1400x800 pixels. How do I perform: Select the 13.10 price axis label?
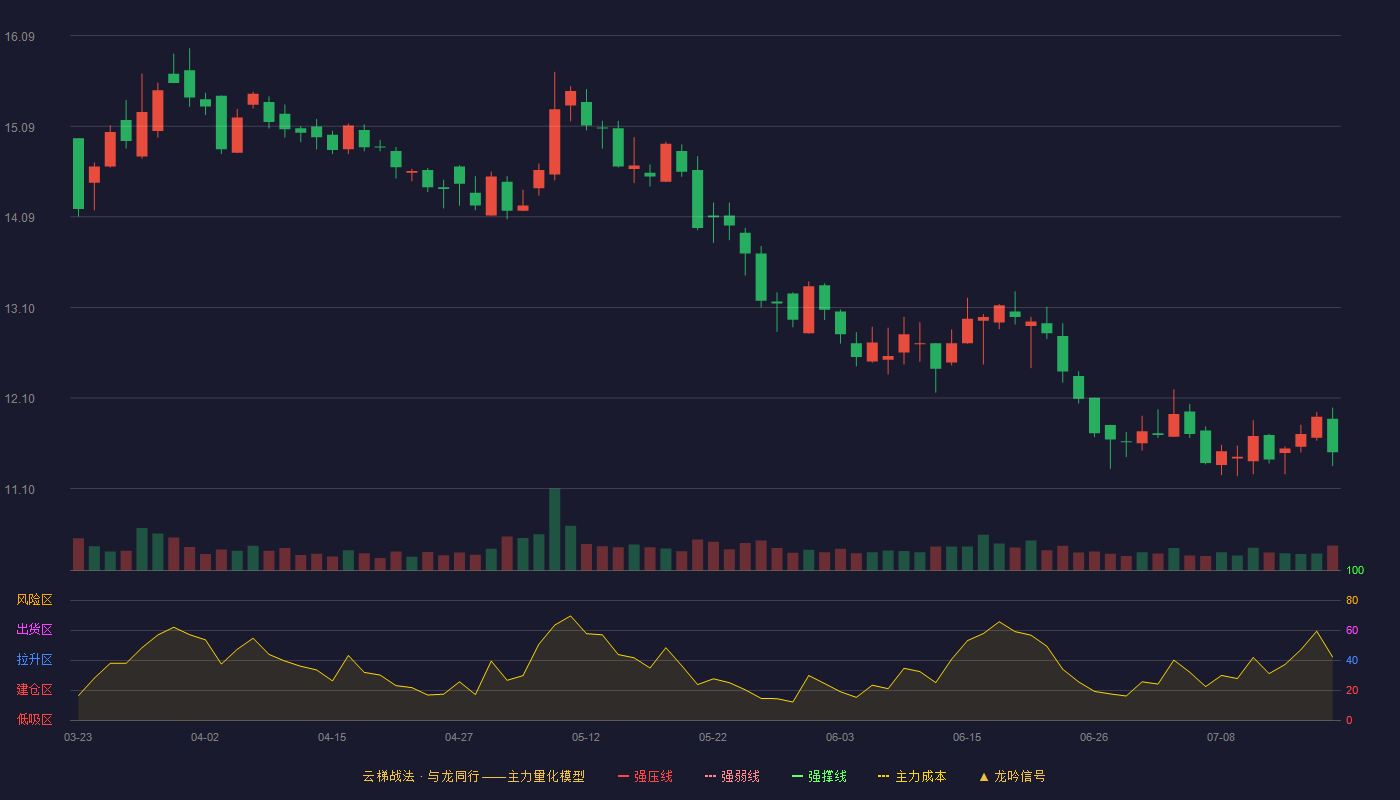[x=20, y=308]
